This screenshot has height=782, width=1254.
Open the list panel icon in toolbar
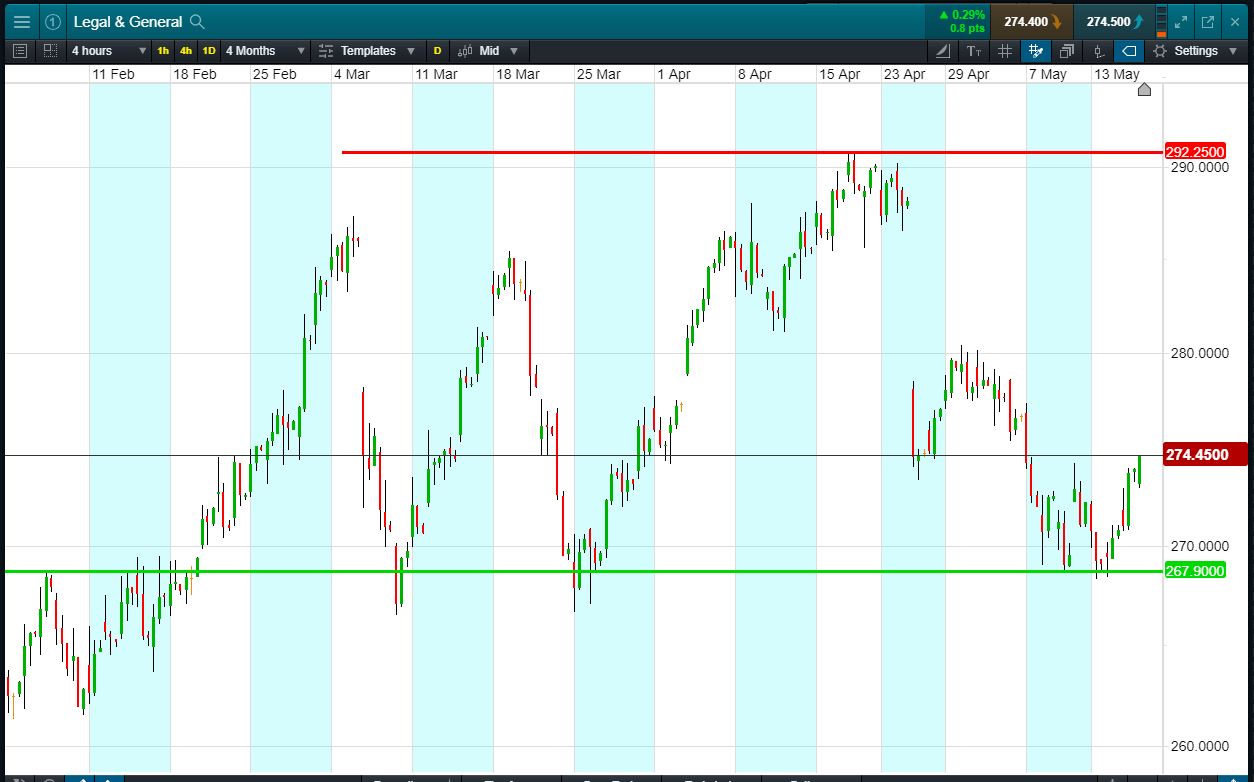(x=21, y=50)
